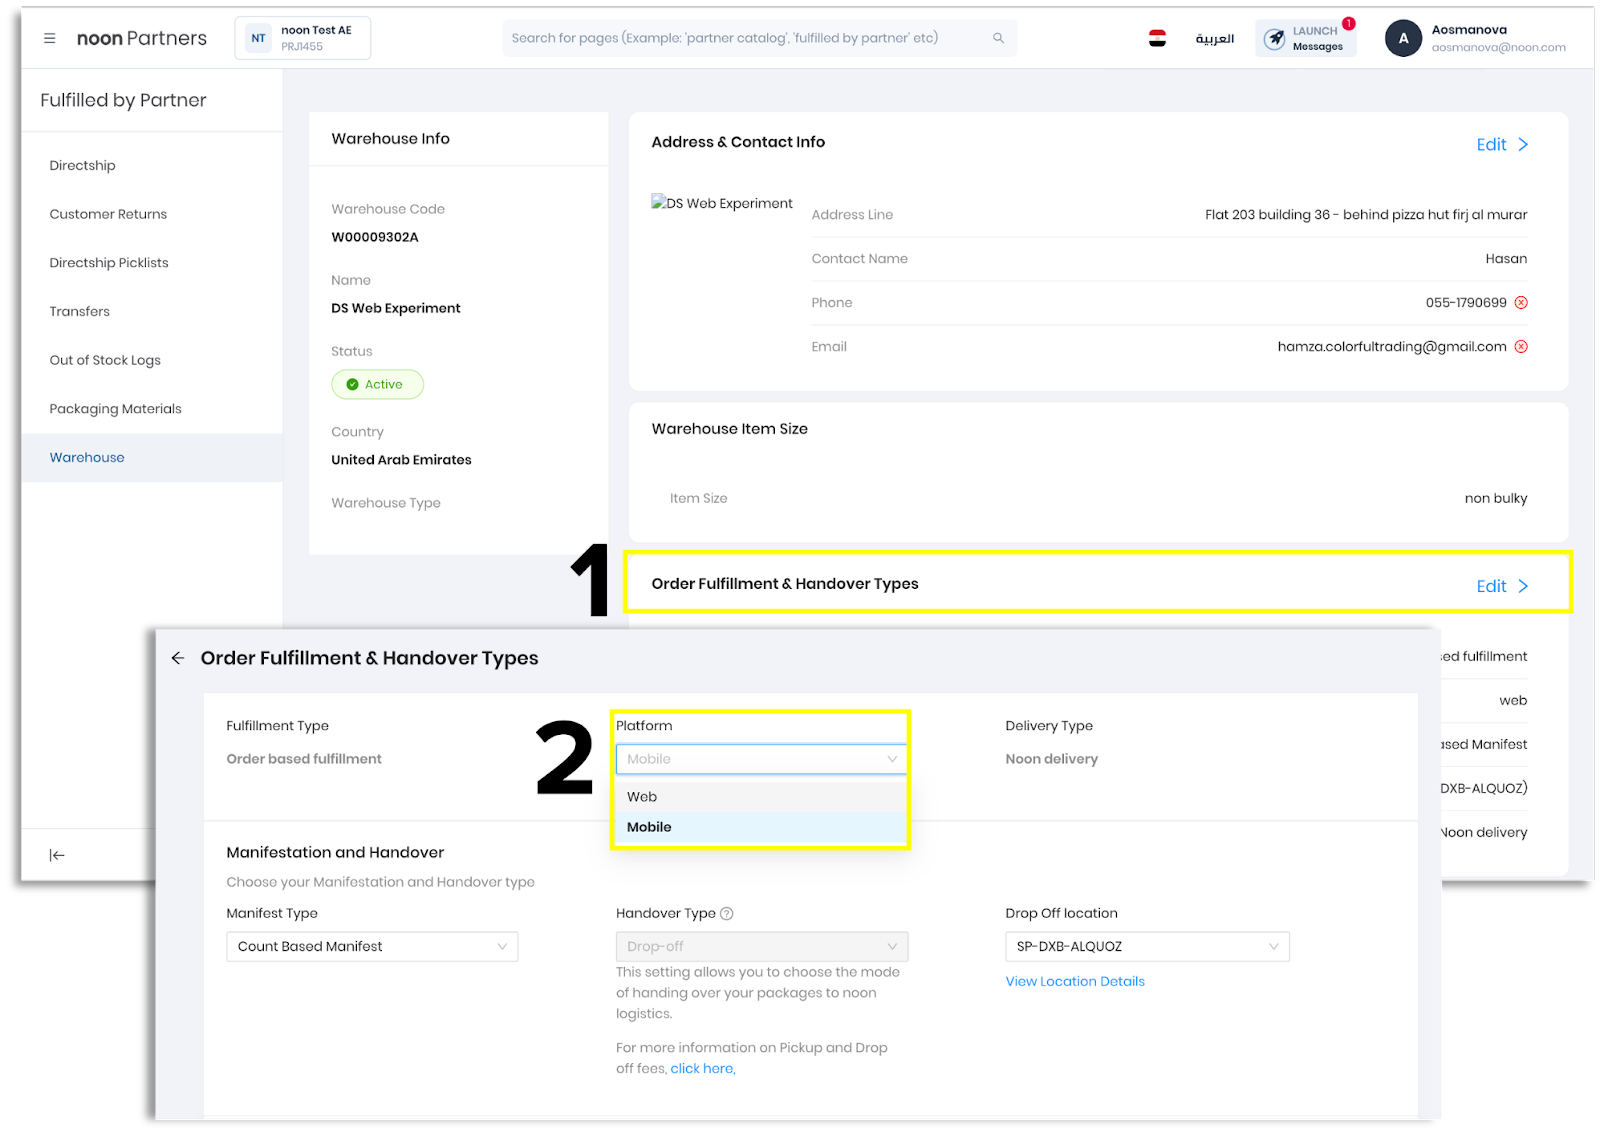Open Transfers in sidebar
This screenshot has width=1600, height=1131.
(x=80, y=312)
